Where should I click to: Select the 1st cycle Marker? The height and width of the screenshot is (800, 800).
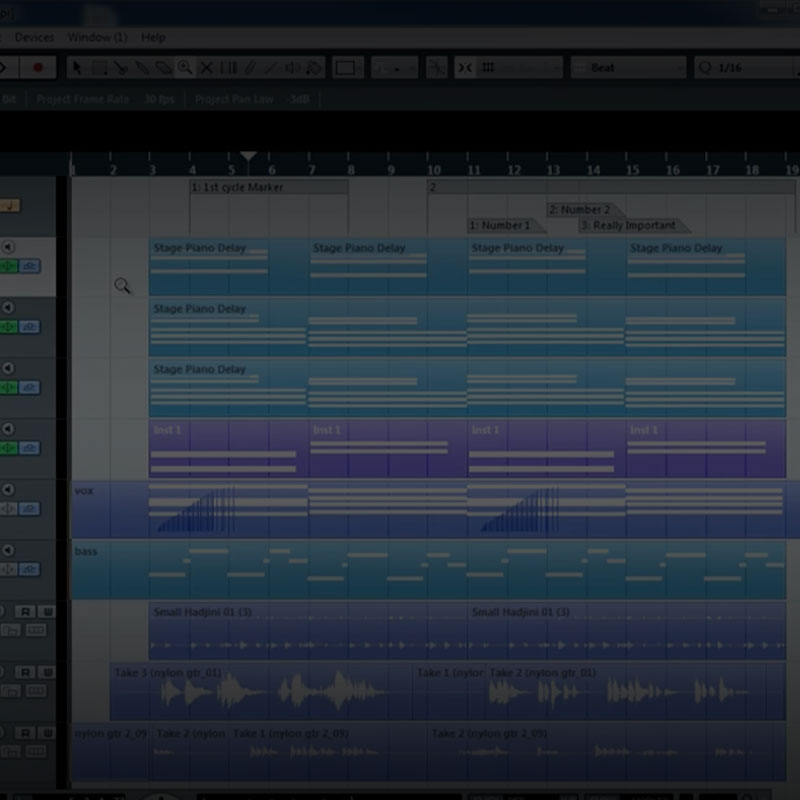tap(269, 187)
